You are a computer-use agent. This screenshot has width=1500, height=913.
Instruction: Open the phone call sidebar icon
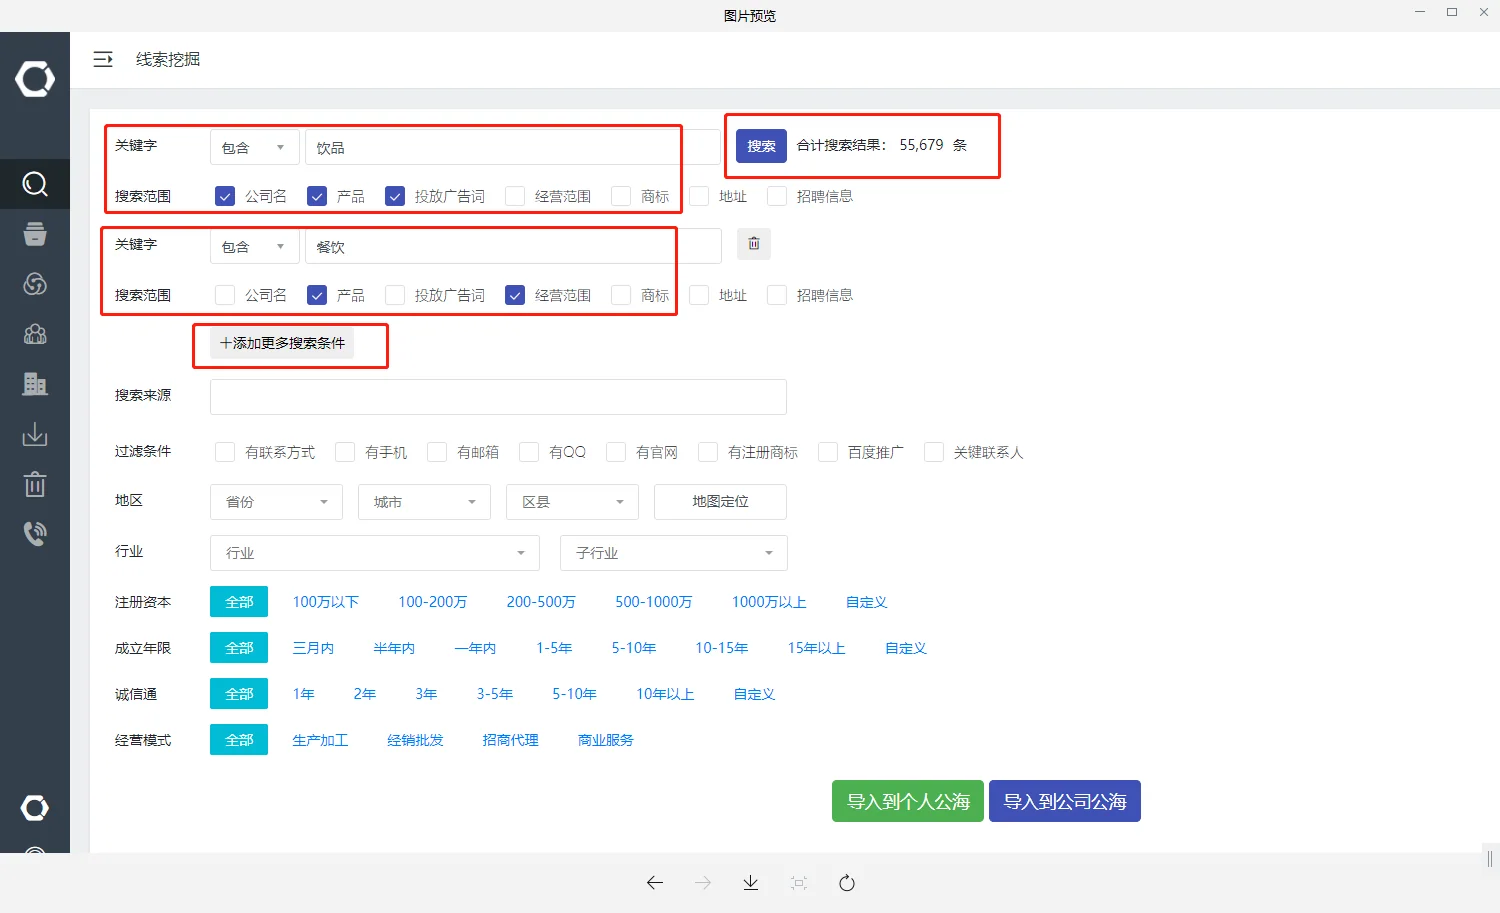click(x=35, y=533)
